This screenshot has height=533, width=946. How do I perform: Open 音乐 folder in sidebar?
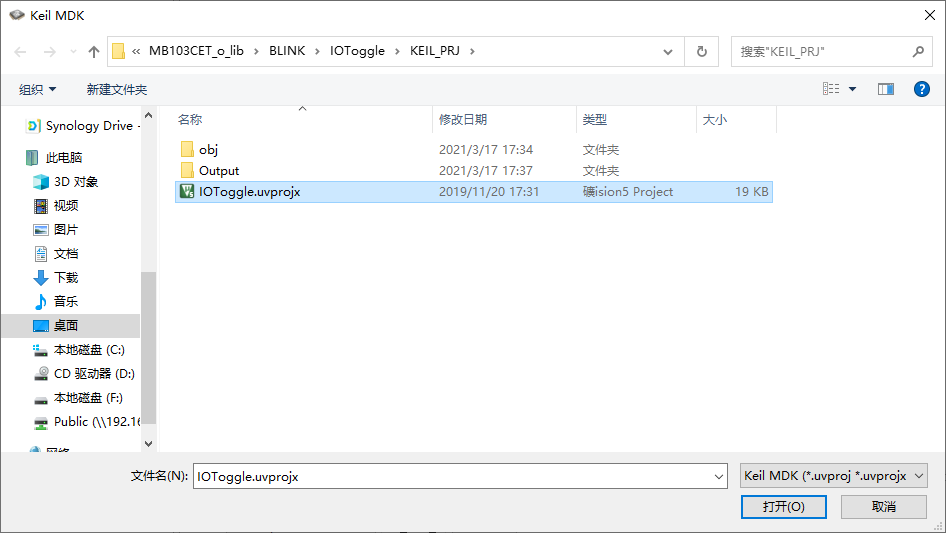click(x=56, y=301)
